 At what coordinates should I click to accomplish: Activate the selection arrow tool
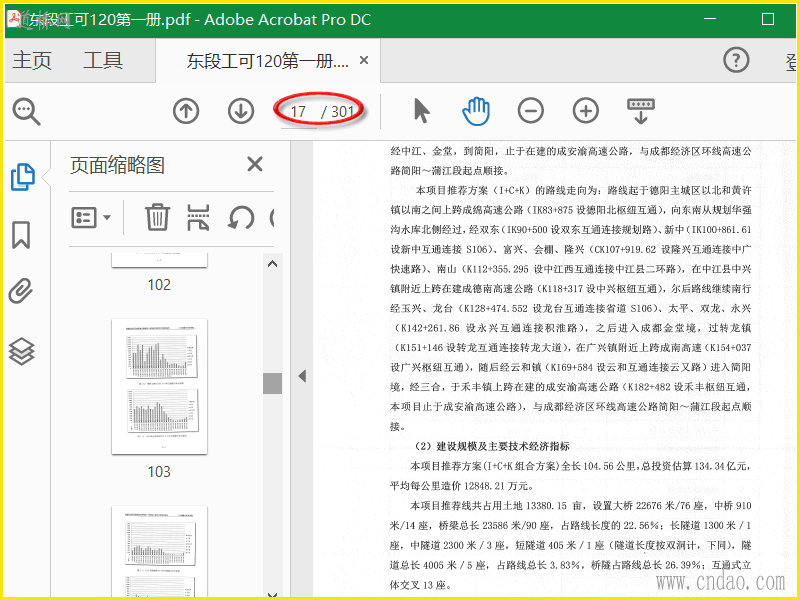(421, 111)
